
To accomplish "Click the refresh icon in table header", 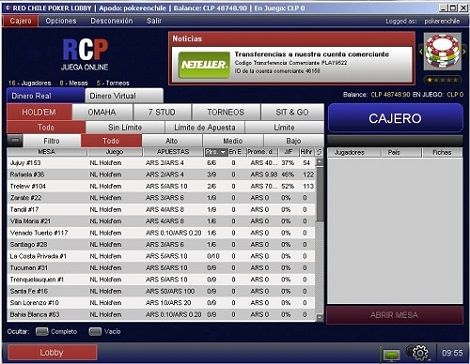I will 319,152.
